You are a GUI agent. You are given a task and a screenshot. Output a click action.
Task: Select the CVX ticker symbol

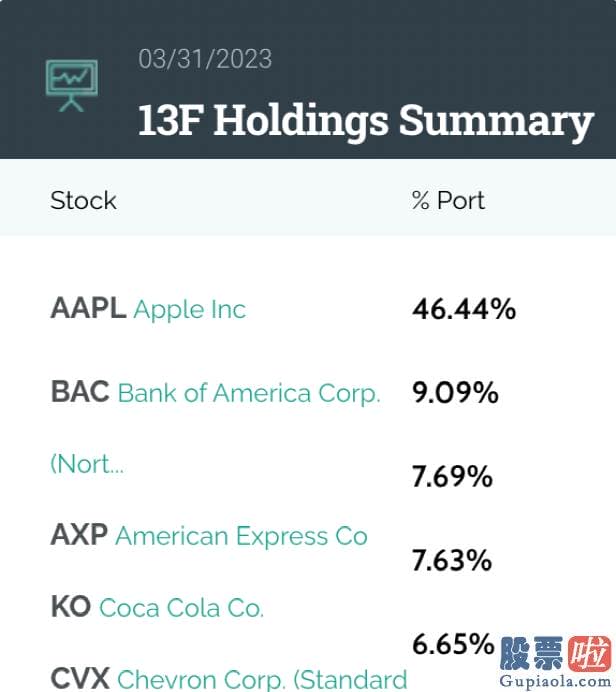pos(80,679)
